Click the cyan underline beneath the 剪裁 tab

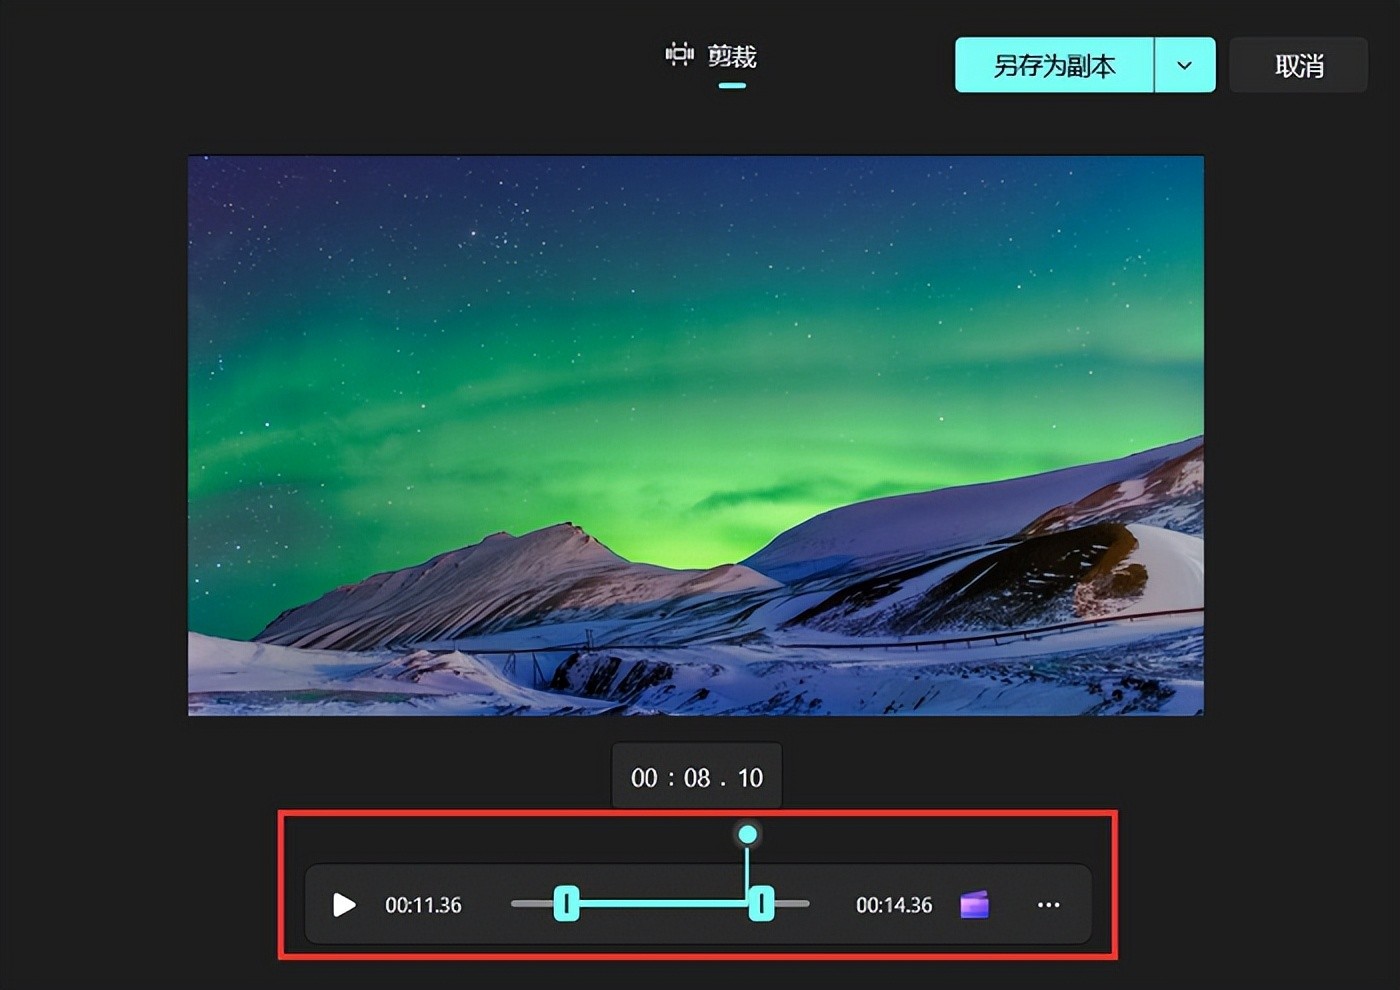point(732,86)
